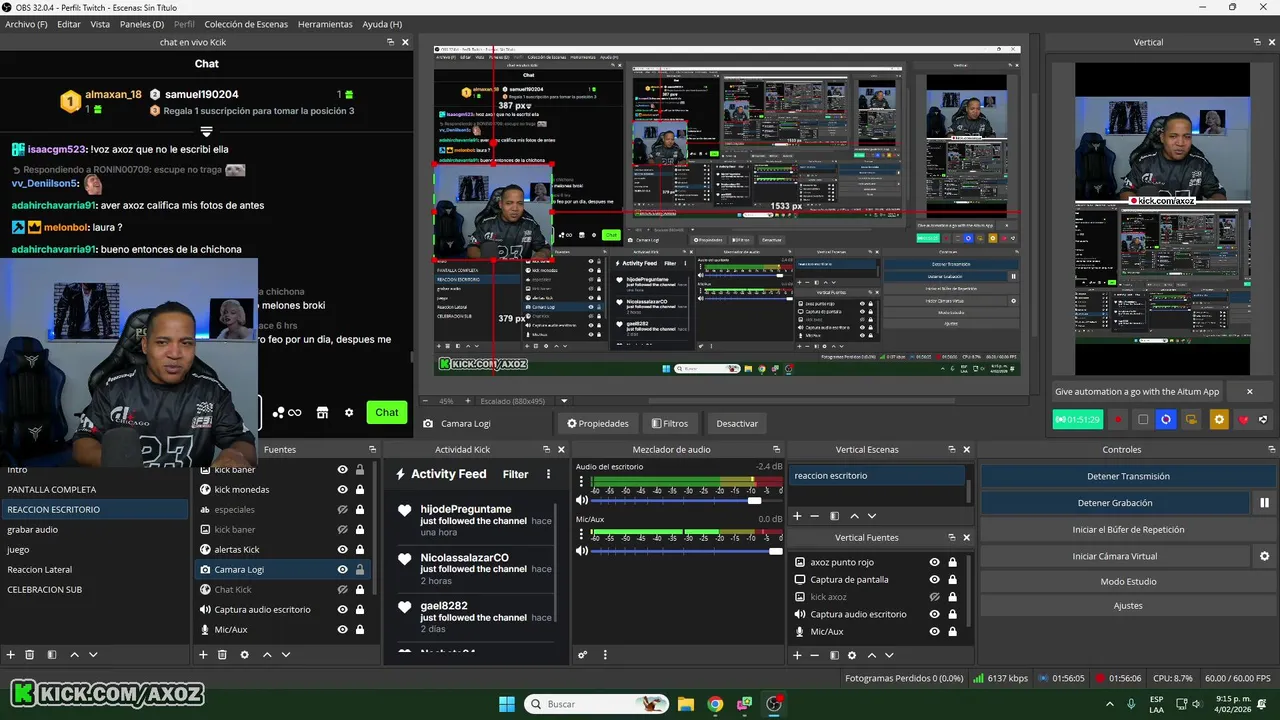Open Vertical Fuentes properties gear icon

click(852, 655)
